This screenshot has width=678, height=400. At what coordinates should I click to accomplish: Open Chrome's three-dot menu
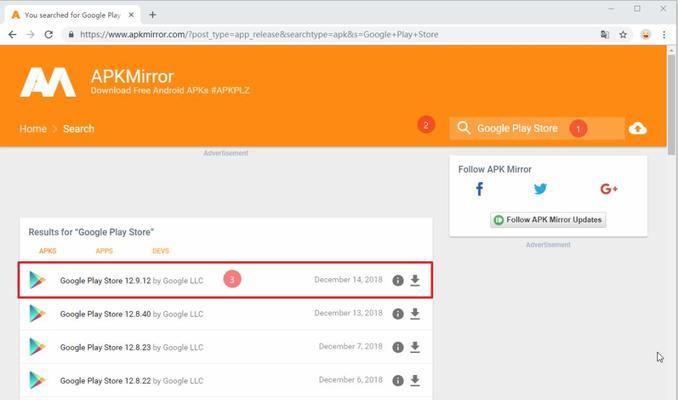tap(664, 35)
